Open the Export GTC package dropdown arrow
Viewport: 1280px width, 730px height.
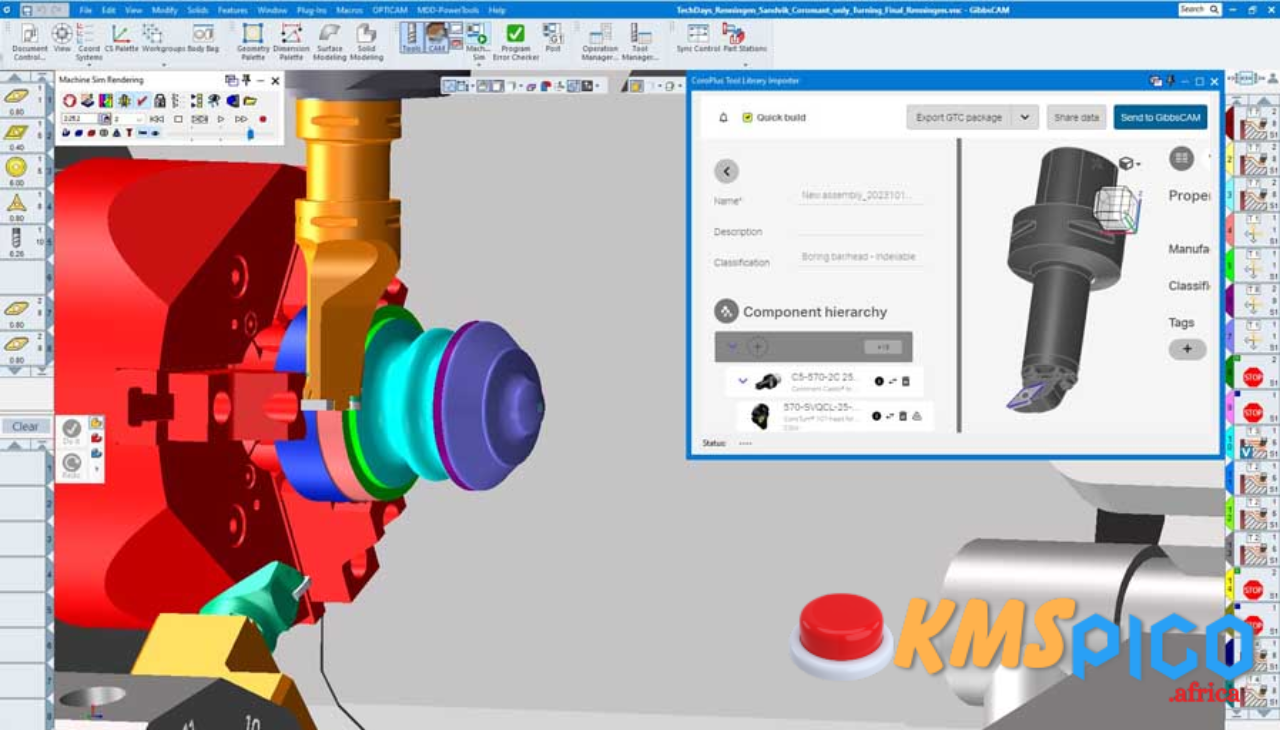click(x=1025, y=117)
